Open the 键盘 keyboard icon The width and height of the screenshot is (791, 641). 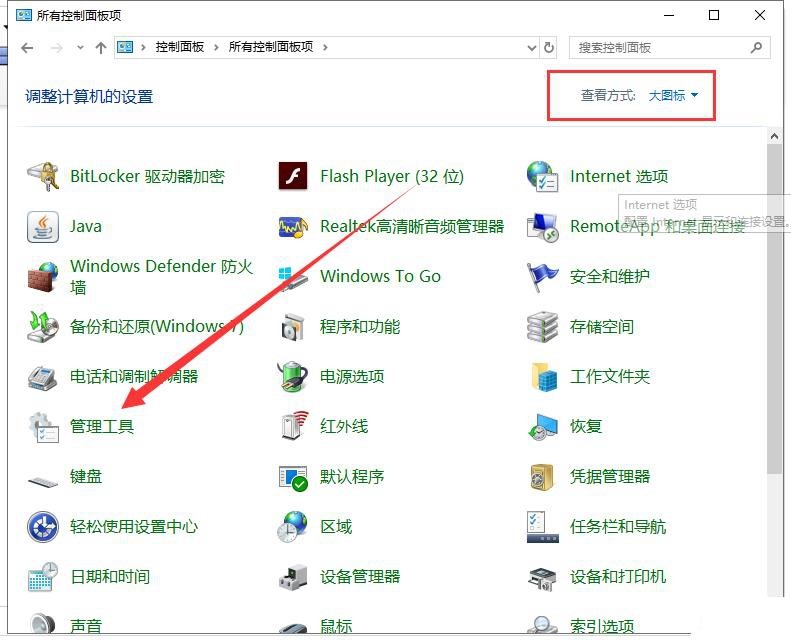click(x=43, y=482)
